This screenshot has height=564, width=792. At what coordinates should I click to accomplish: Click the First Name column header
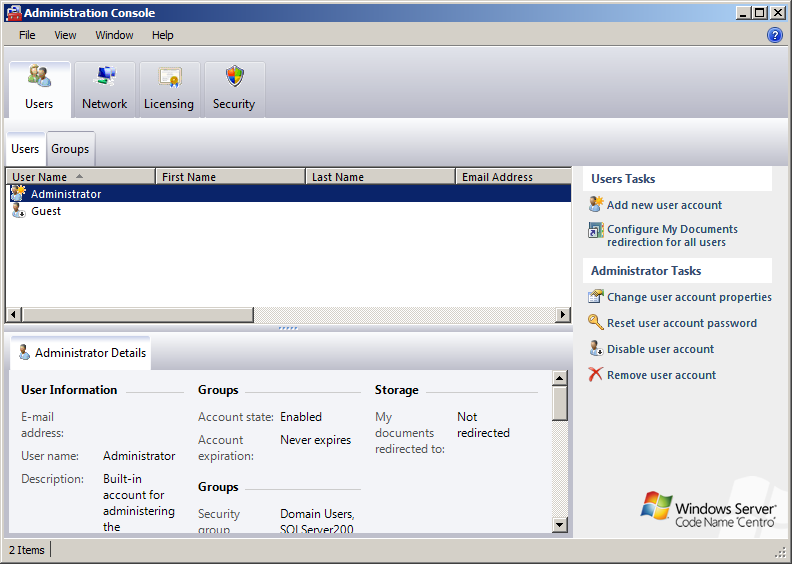click(230, 177)
